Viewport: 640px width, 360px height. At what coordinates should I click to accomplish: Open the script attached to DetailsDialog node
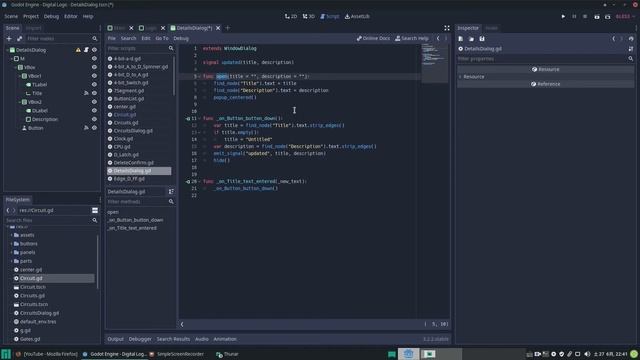[86, 50]
